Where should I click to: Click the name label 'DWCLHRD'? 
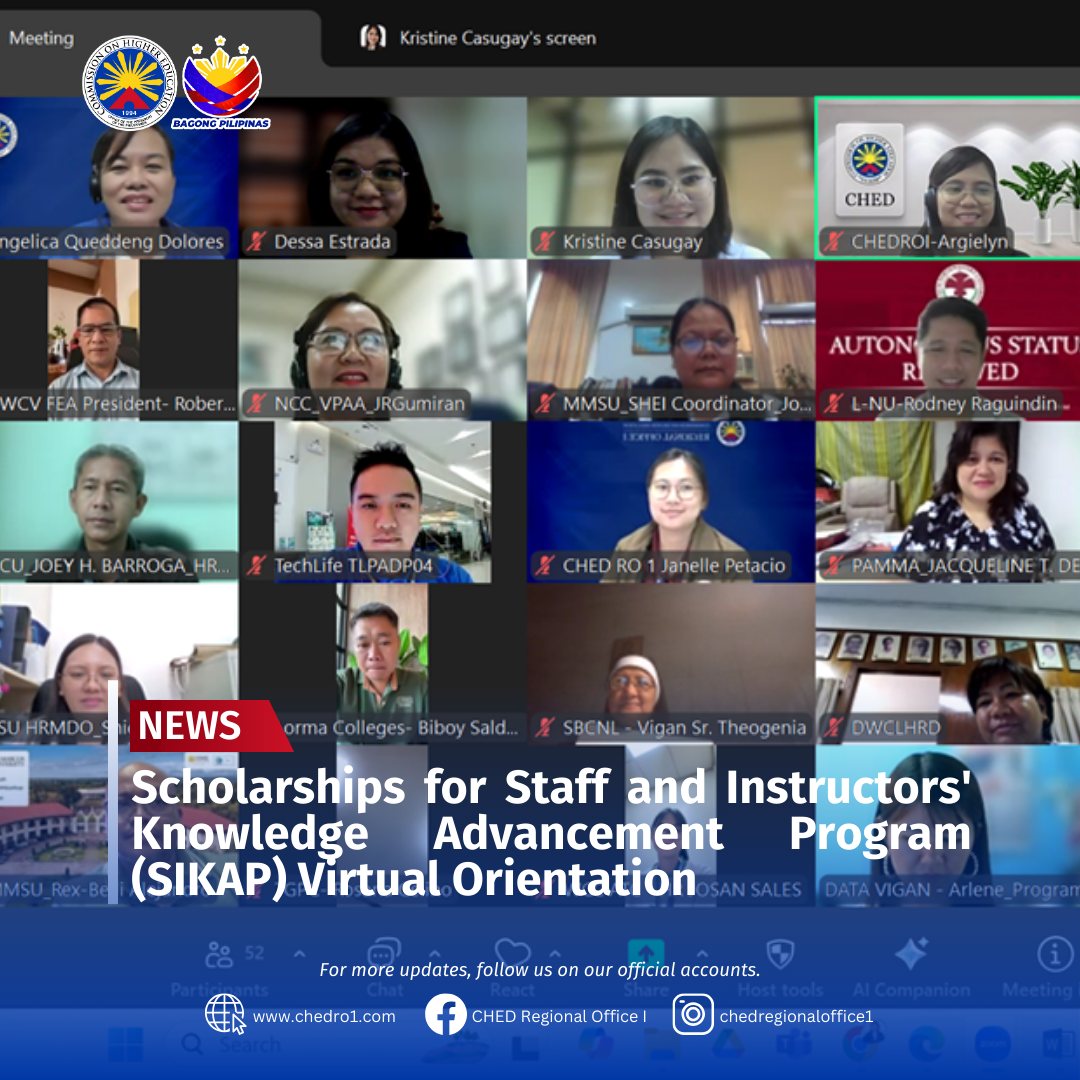click(x=895, y=728)
